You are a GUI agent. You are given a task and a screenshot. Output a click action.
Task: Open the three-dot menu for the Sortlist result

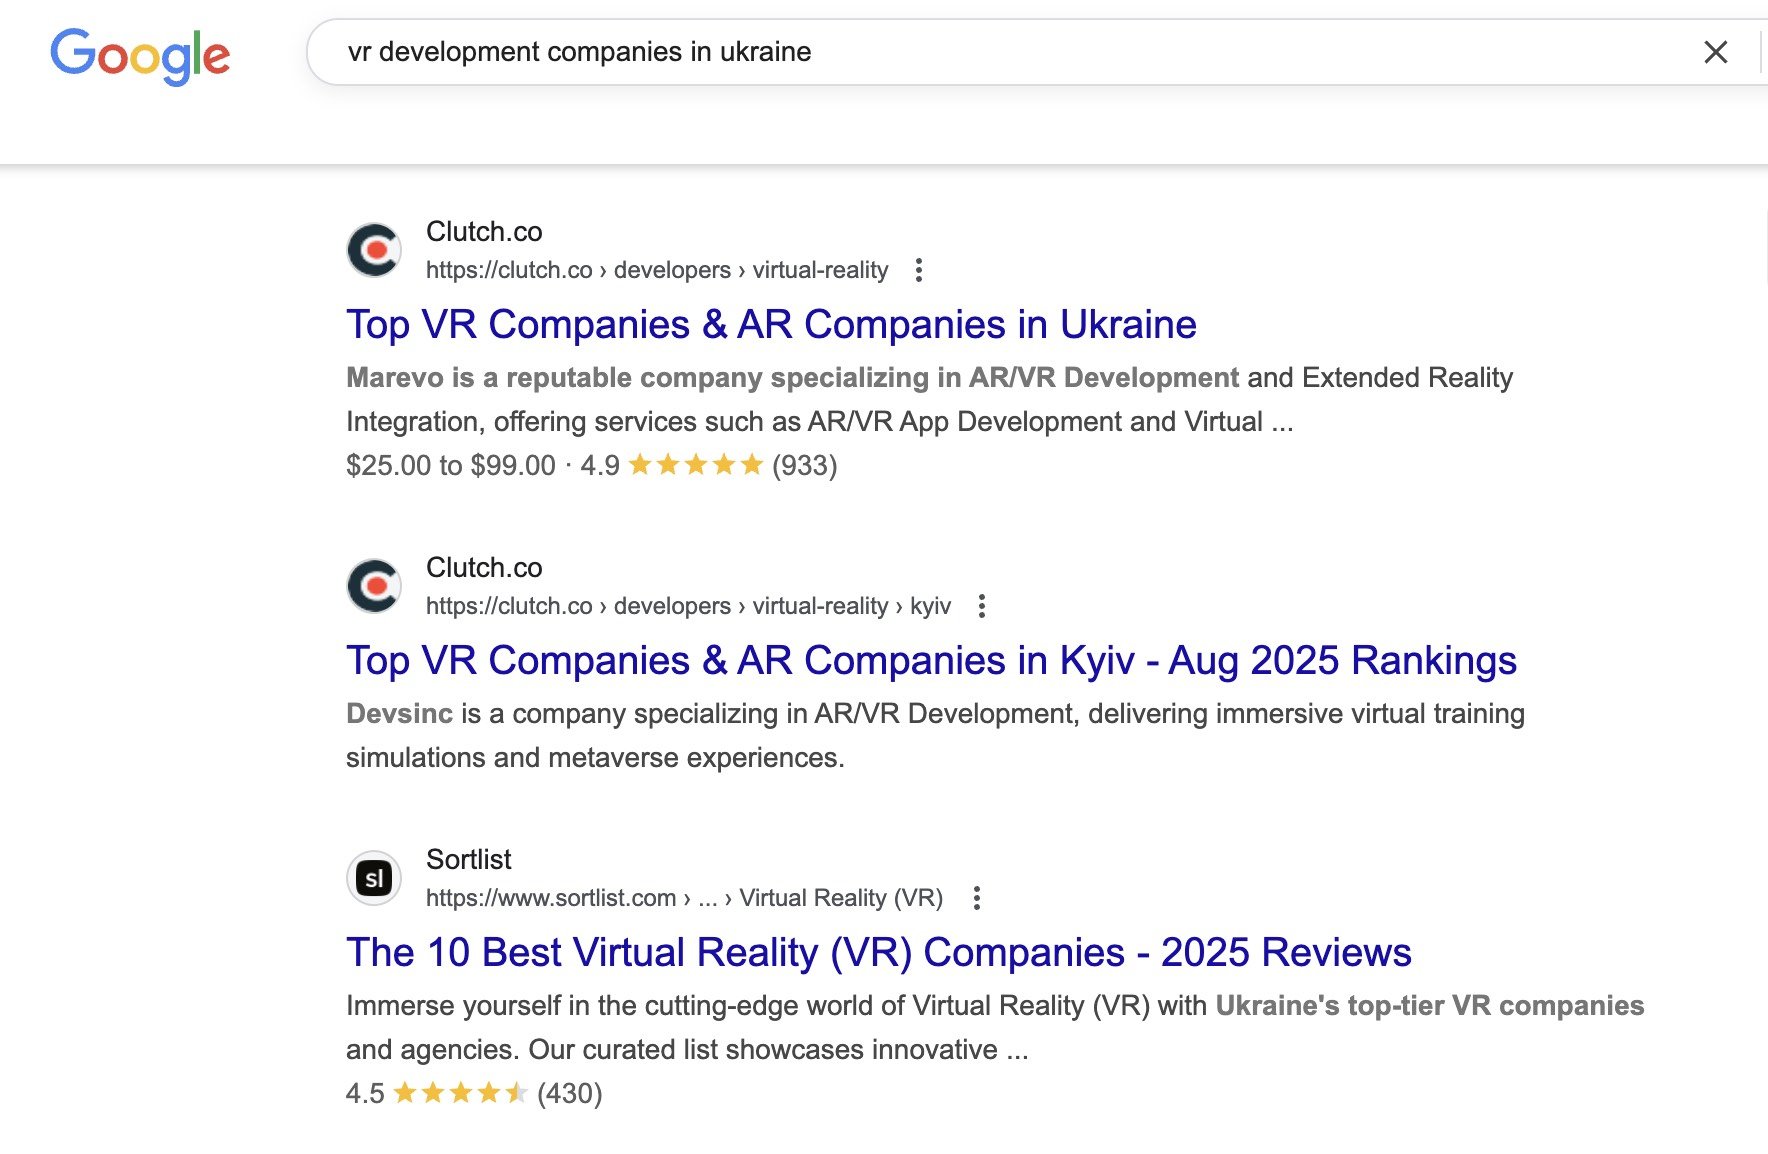[x=976, y=898]
